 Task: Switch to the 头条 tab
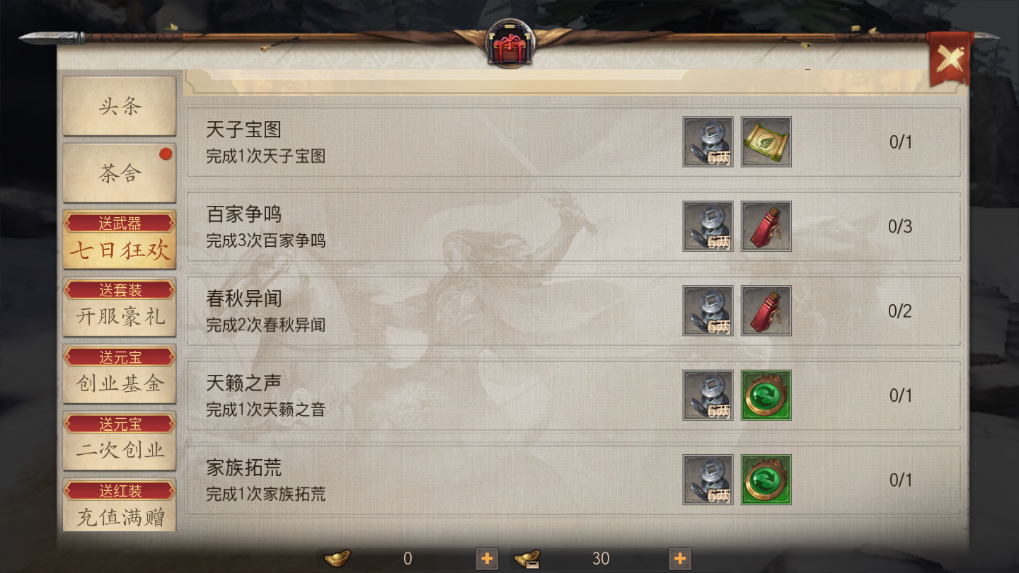coord(120,106)
